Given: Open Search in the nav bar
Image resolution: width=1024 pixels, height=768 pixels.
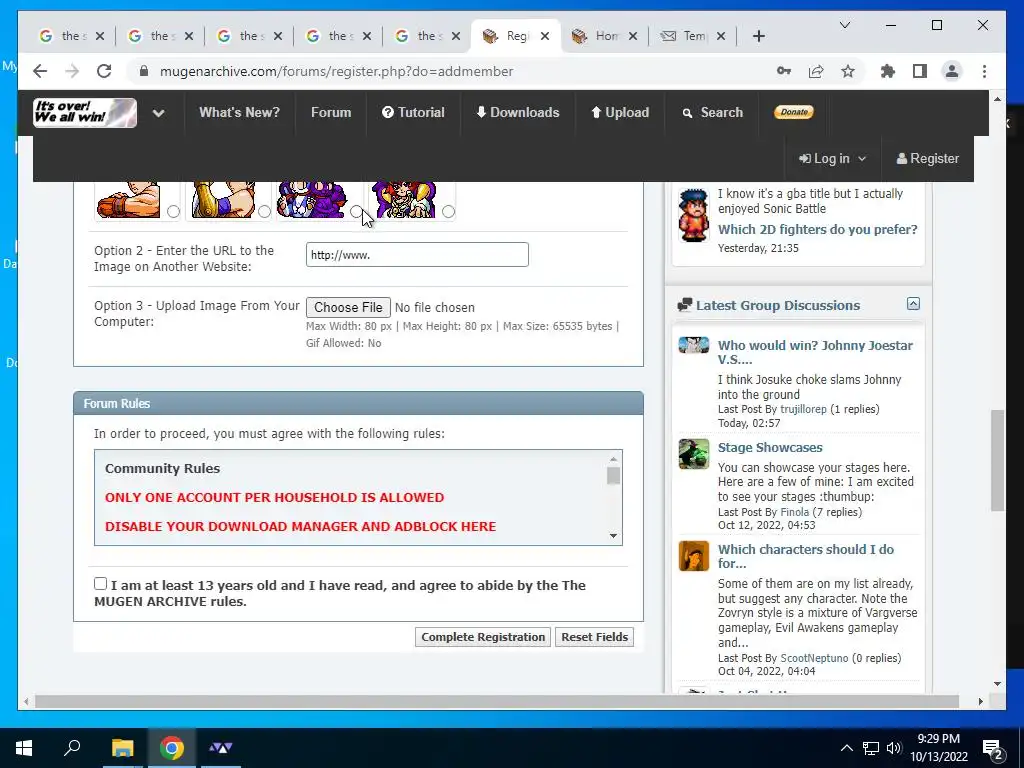Looking at the screenshot, I should [x=712, y=112].
